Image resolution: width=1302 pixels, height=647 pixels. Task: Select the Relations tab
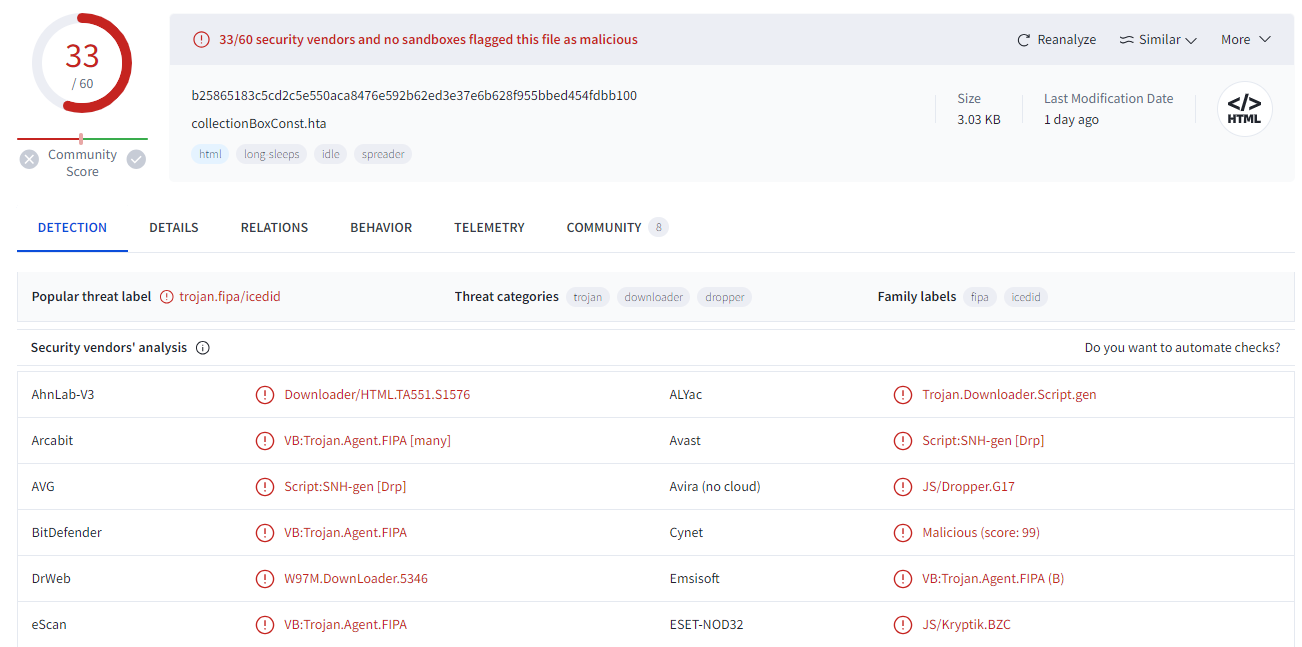click(x=274, y=228)
